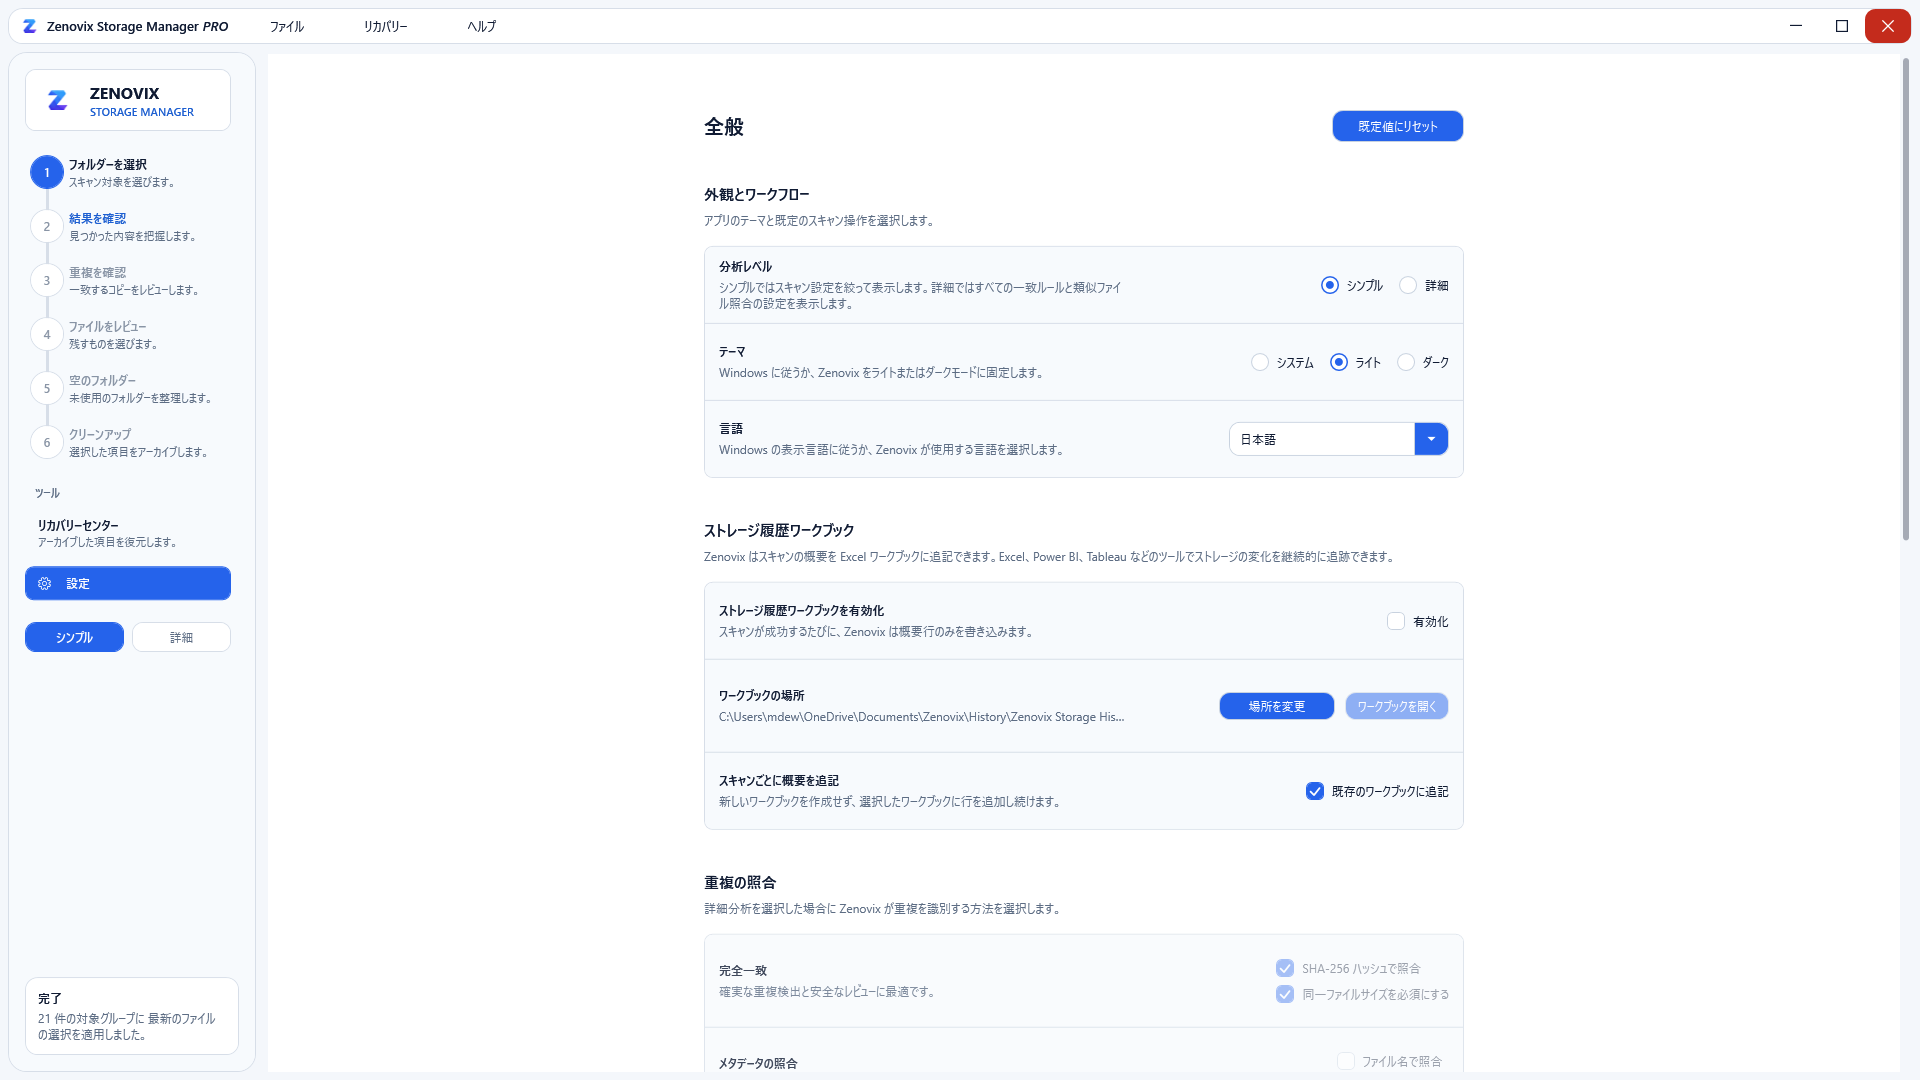The width and height of the screenshot is (1920, 1080).
Task: Click the 空のフォルダー step label
Action: (x=102, y=381)
